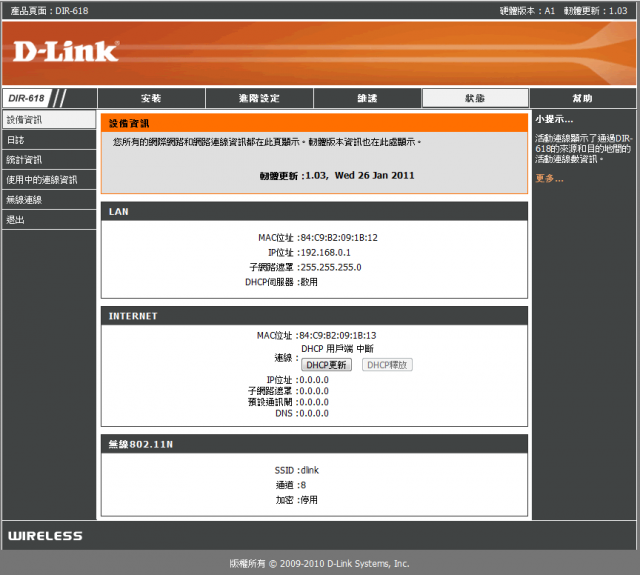Click the 硬體版本 : A1 text

point(527,11)
